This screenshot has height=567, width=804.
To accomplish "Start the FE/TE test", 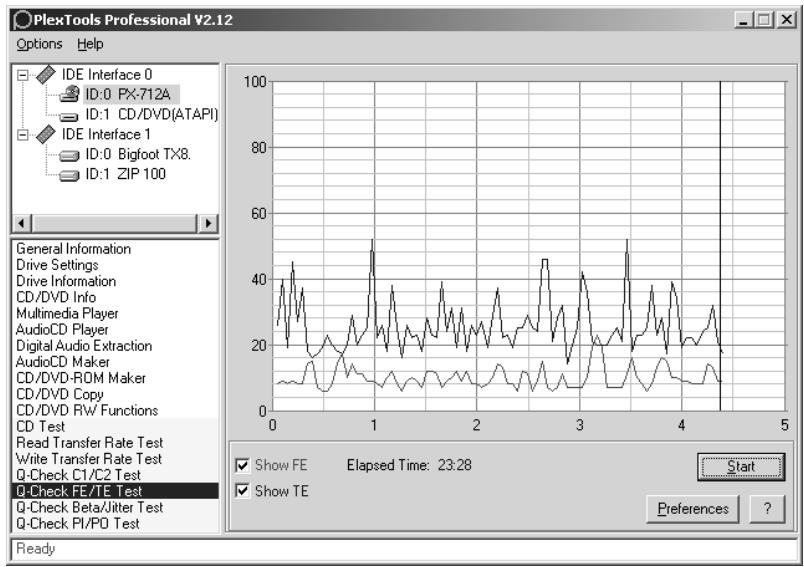I will (741, 467).
